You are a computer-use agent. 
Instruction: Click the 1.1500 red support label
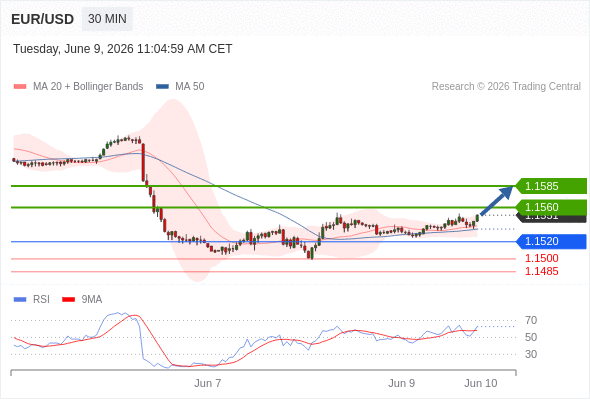(541, 259)
